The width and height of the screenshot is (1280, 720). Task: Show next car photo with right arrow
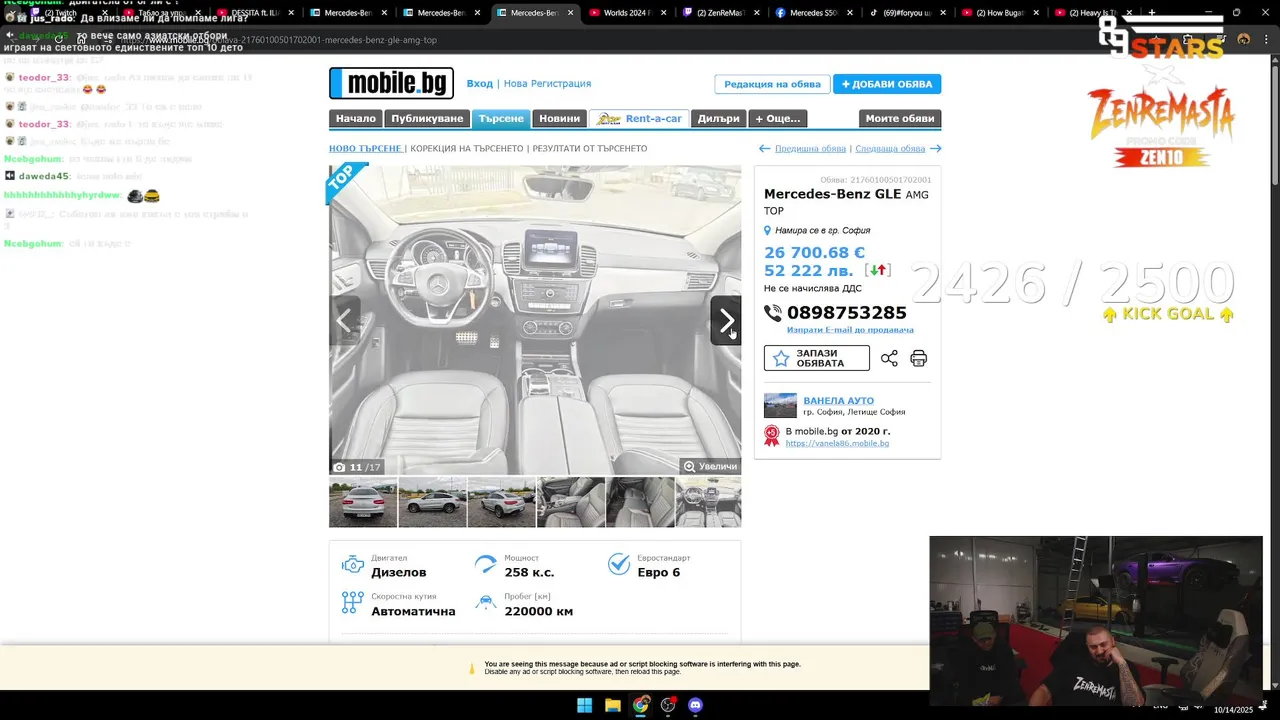[726, 321]
